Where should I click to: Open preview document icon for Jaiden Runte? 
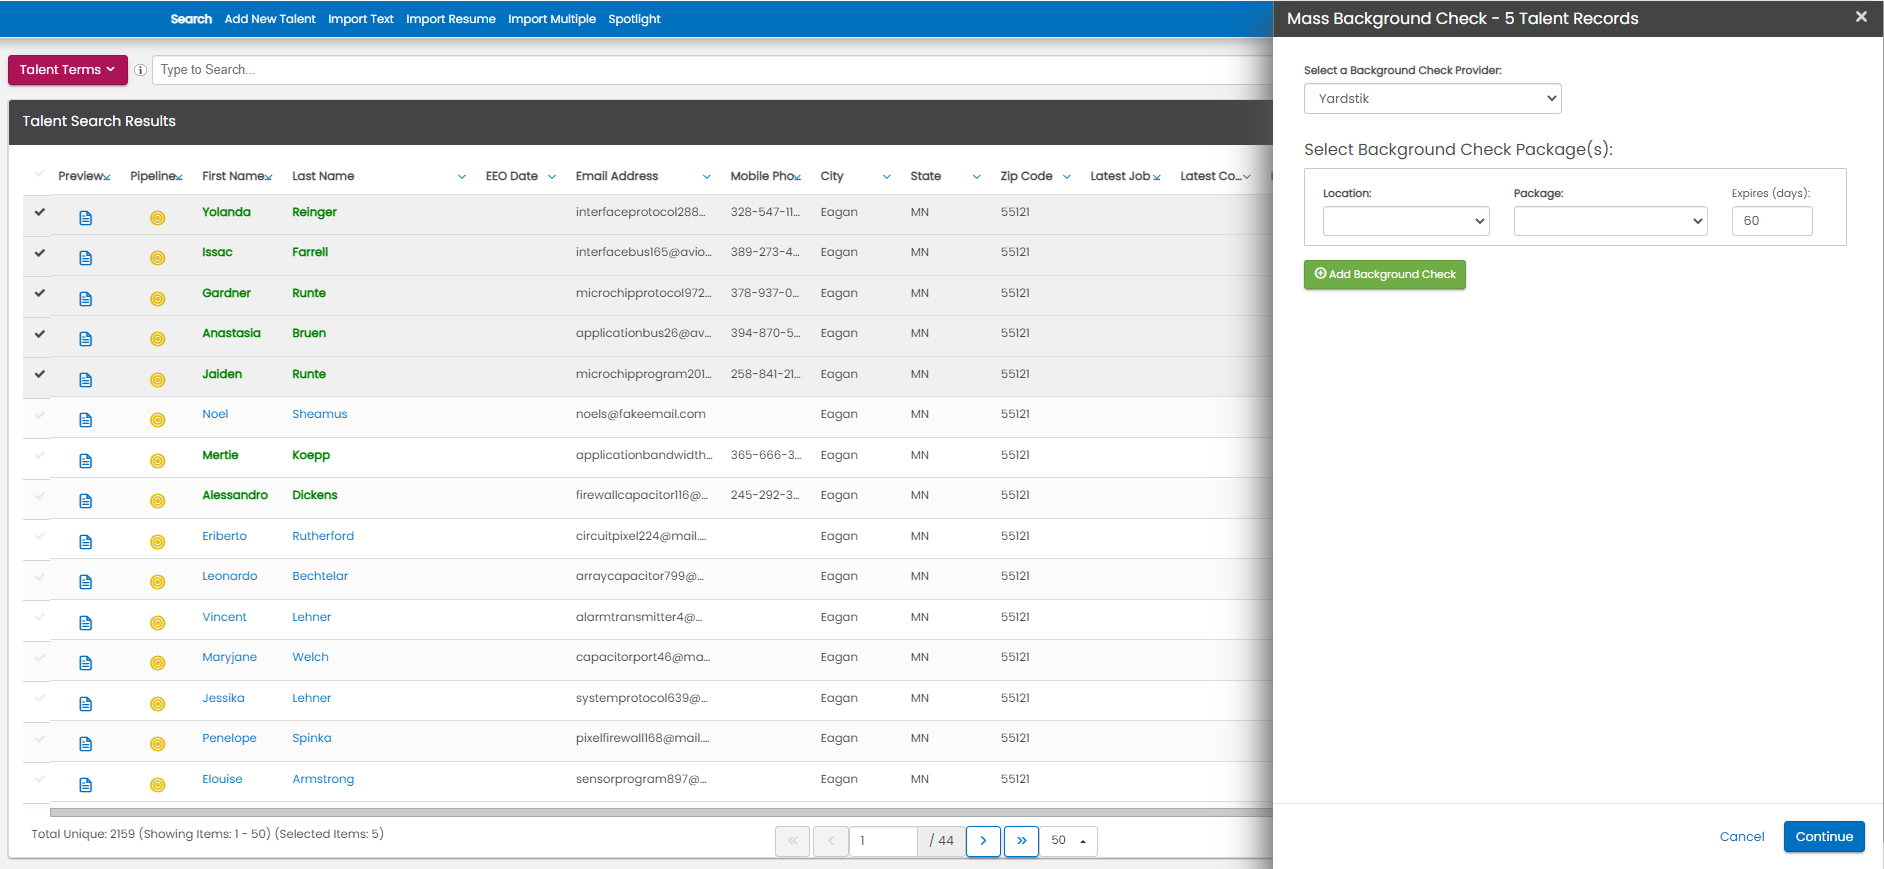click(x=86, y=380)
